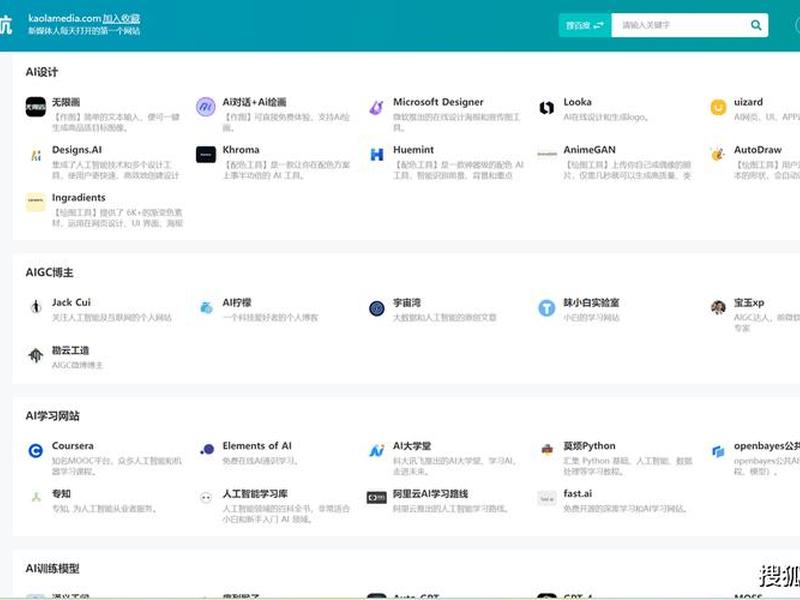Open the Ai对话+Ai绘画 purple round icon
800x600 pixels.
click(x=206, y=107)
